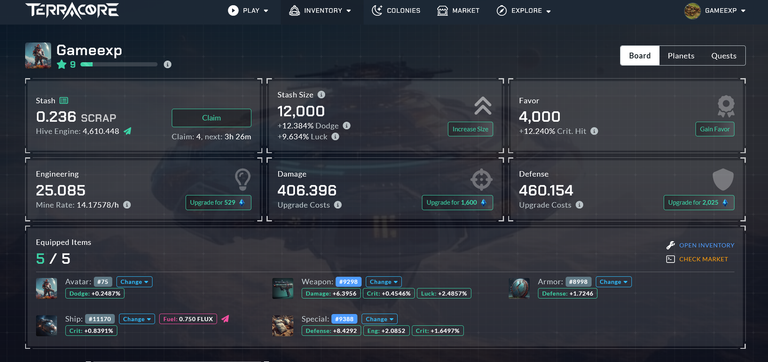This screenshot has height=362, width=768.
Task: Click the Increase Size button
Action: [x=470, y=129]
